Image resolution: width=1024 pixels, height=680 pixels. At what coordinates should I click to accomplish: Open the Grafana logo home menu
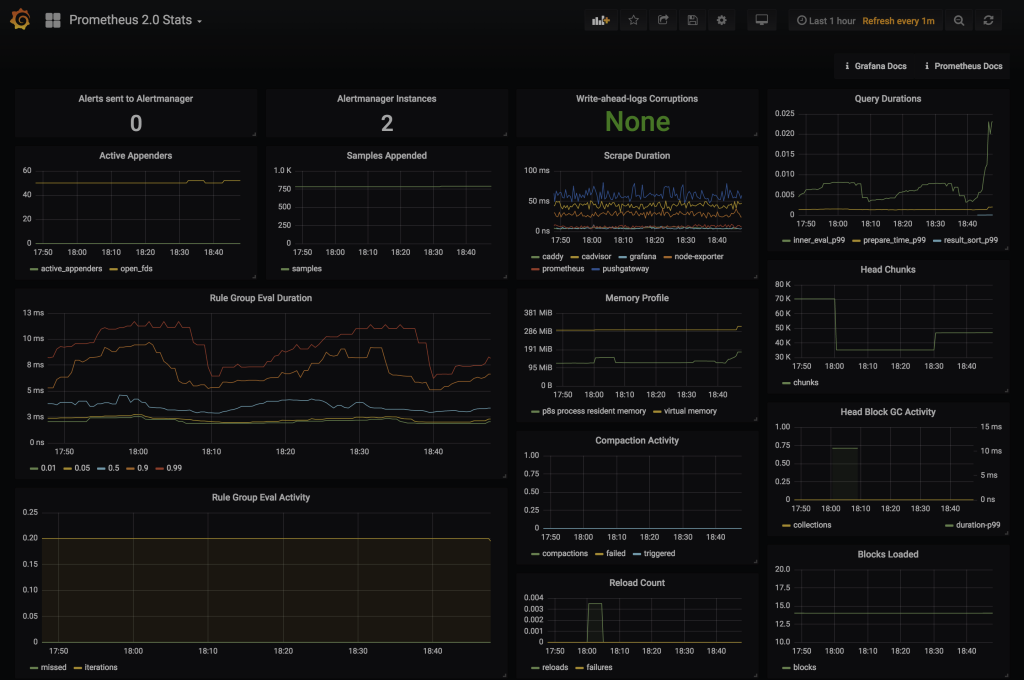point(20,20)
